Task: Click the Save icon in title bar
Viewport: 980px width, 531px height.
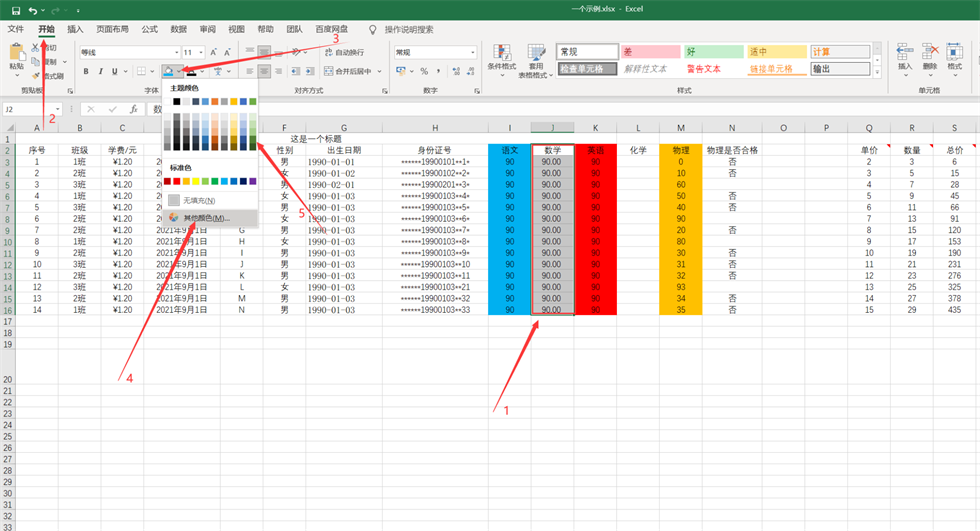Action: pyautogui.click(x=16, y=10)
